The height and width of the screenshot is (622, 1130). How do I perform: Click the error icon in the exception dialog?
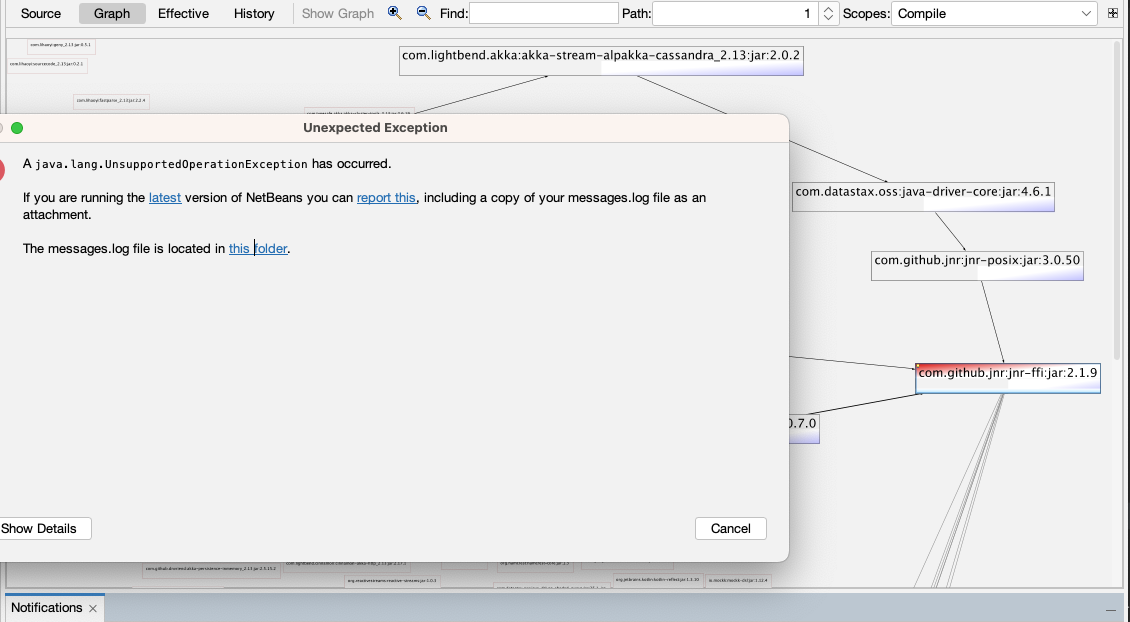point(3,168)
